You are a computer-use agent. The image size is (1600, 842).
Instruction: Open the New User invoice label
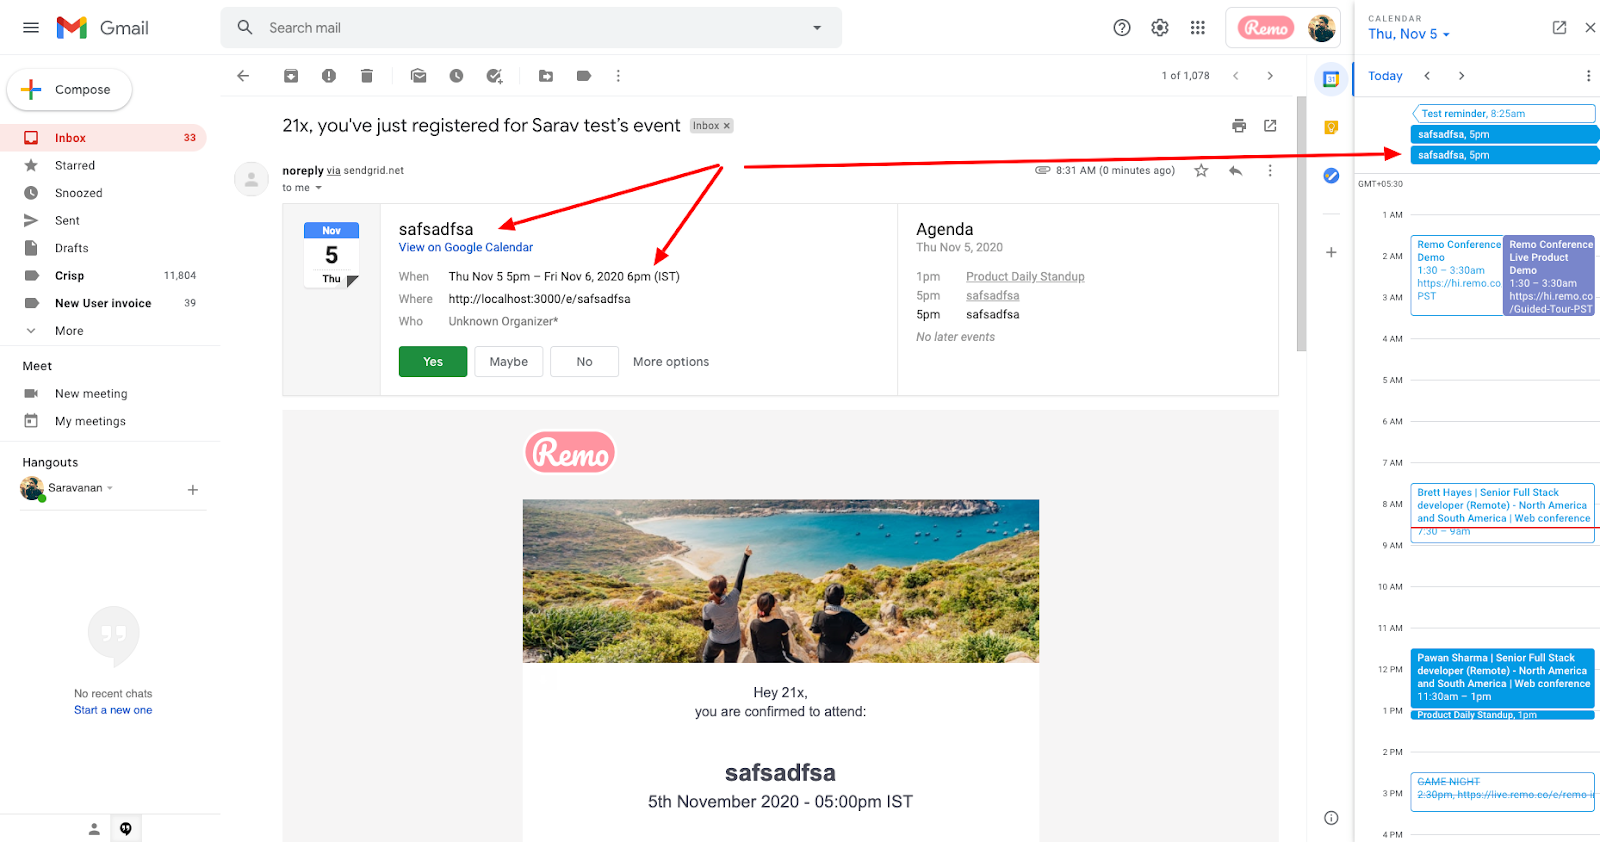coord(103,303)
